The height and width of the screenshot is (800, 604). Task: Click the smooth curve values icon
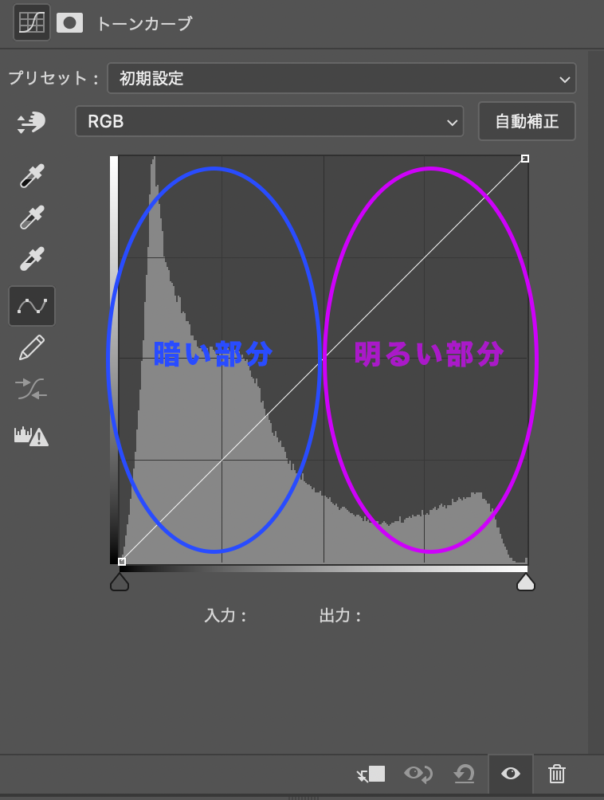tap(31, 389)
